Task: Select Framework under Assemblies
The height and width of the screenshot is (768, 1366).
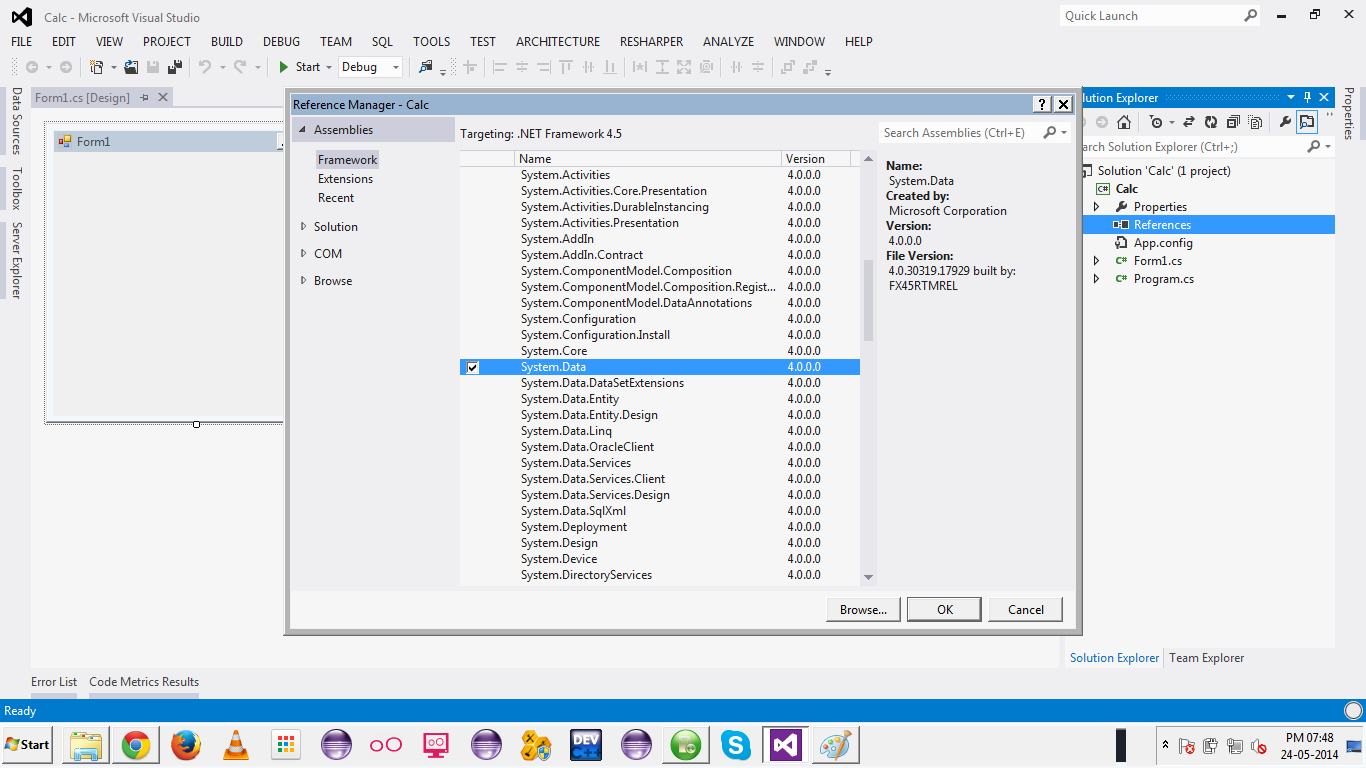Action: coord(348,160)
